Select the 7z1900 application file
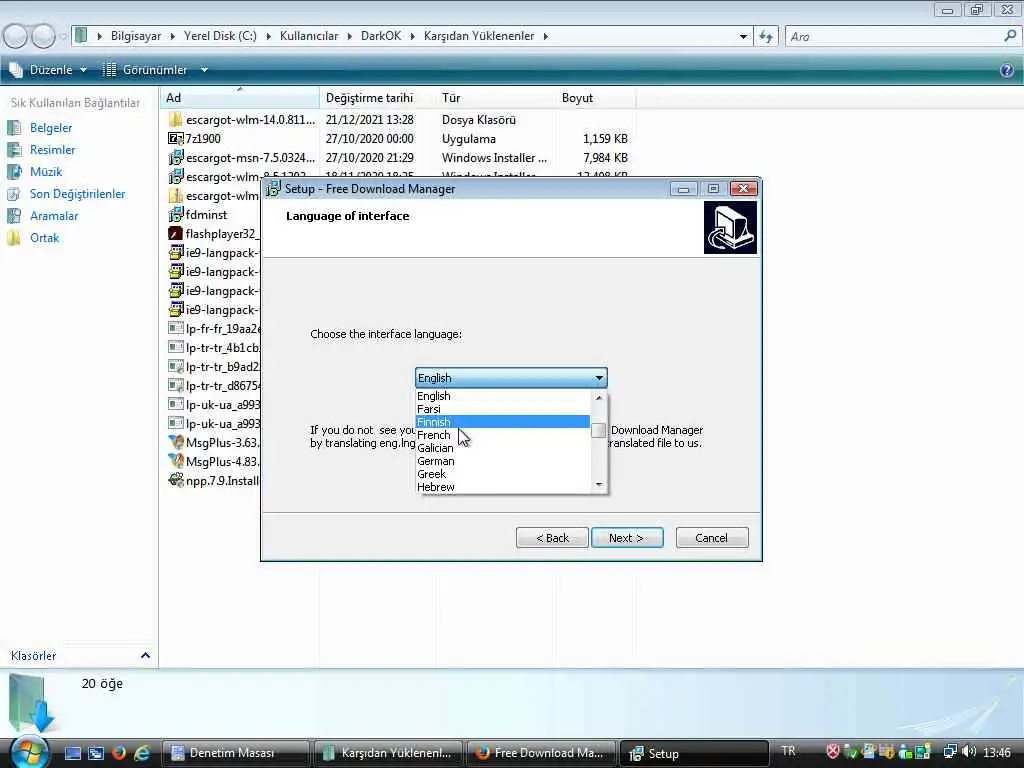This screenshot has height=768, width=1024. point(203,138)
